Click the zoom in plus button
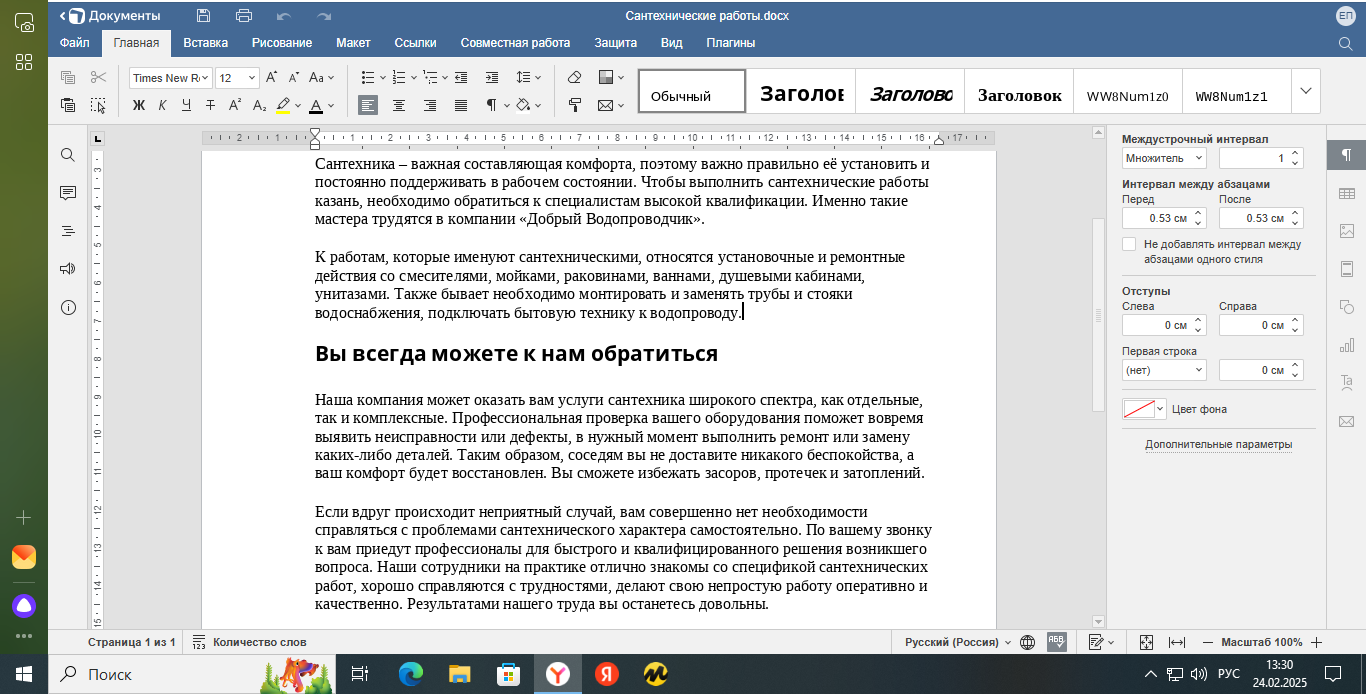 pyautogui.click(x=1316, y=642)
